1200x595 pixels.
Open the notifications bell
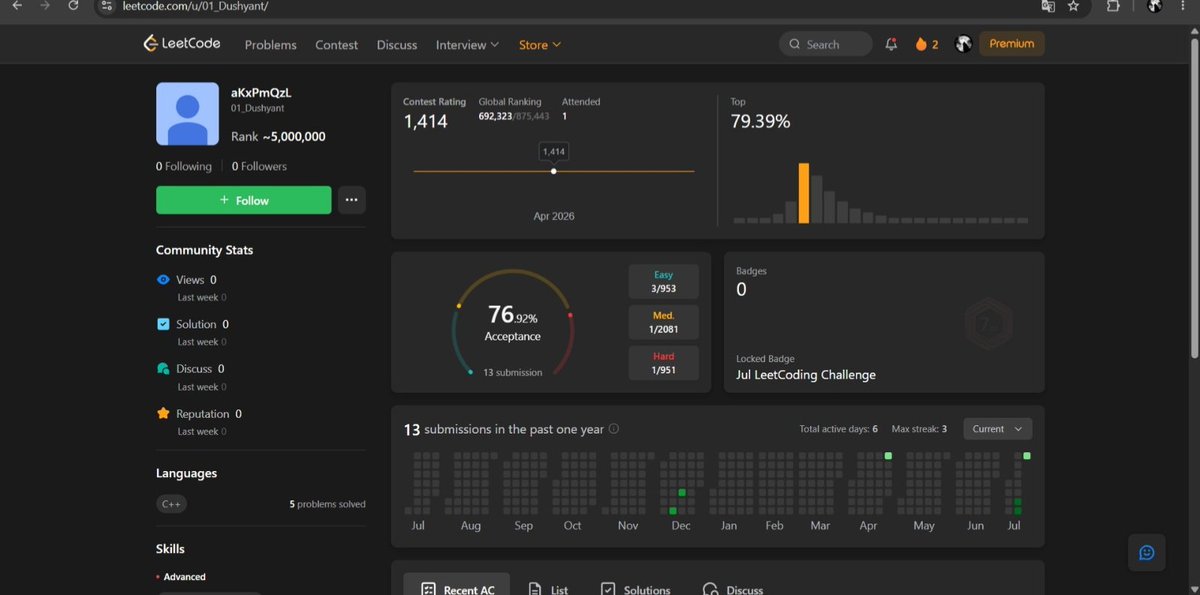891,44
